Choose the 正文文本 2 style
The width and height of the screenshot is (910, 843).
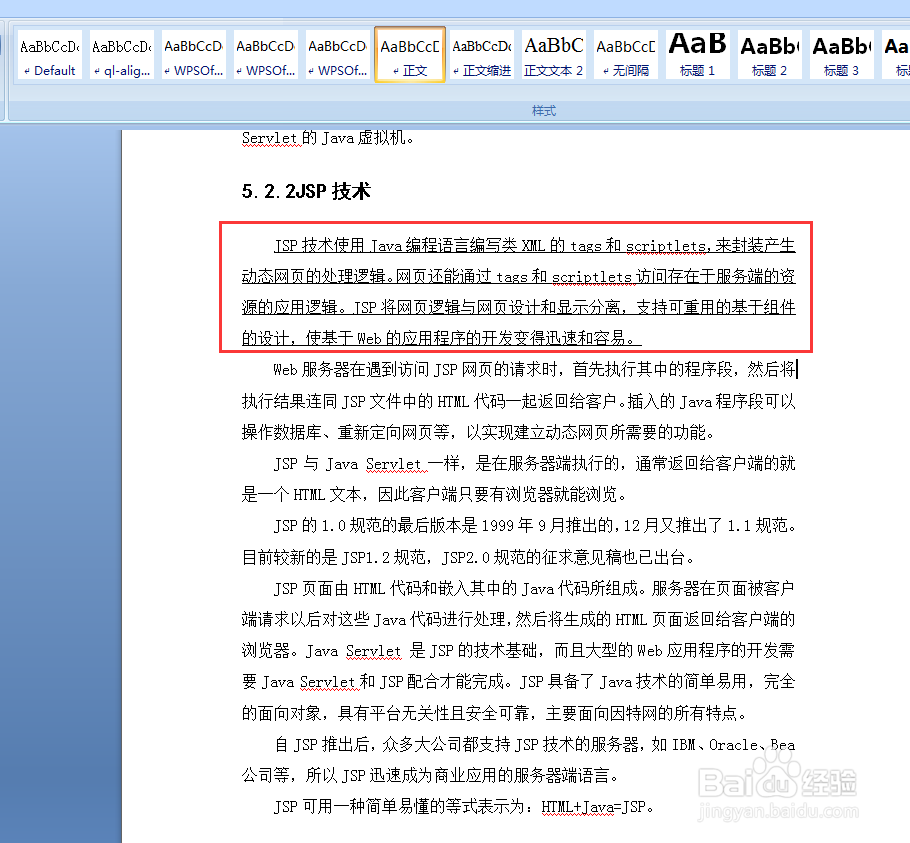553,54
